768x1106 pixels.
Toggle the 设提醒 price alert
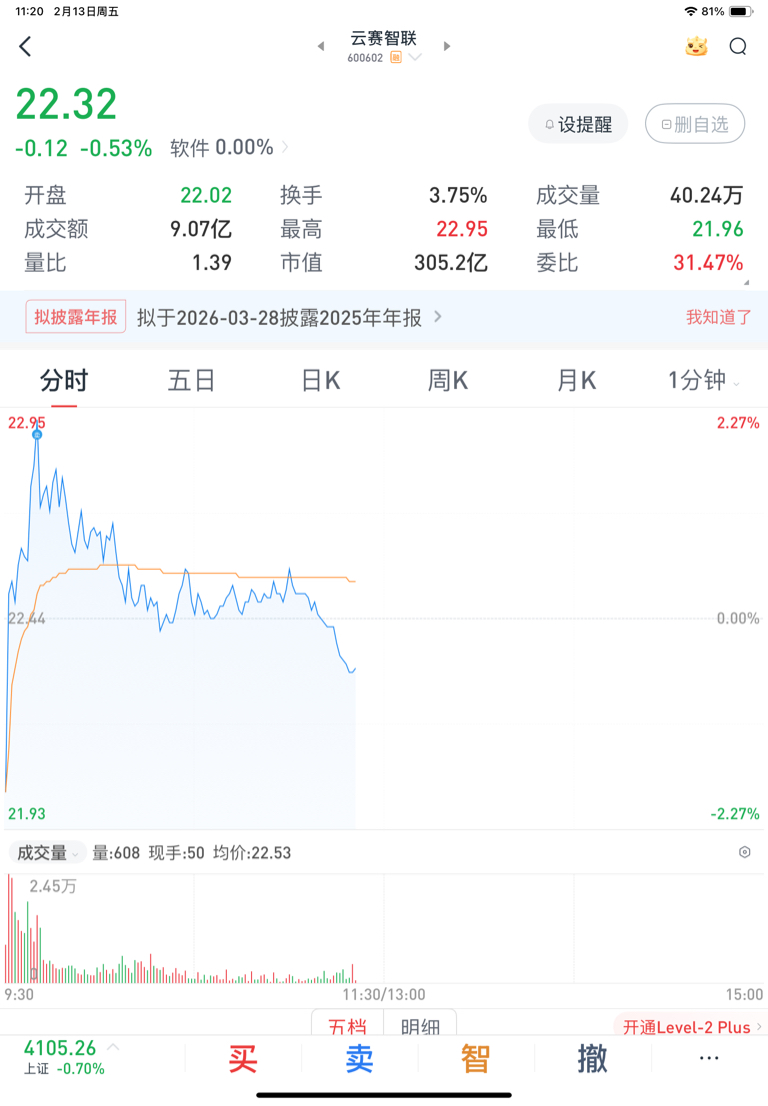click(x=578, y=124)
